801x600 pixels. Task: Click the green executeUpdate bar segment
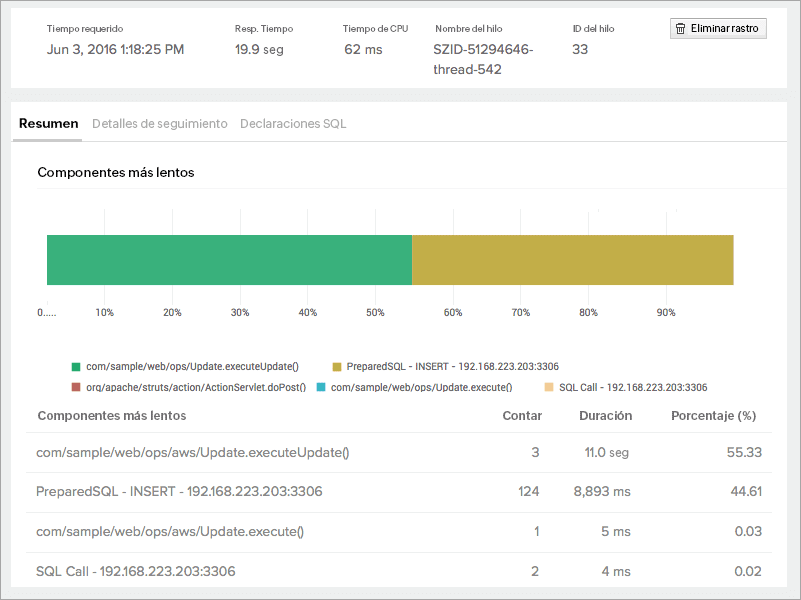[x=229, y=260]
